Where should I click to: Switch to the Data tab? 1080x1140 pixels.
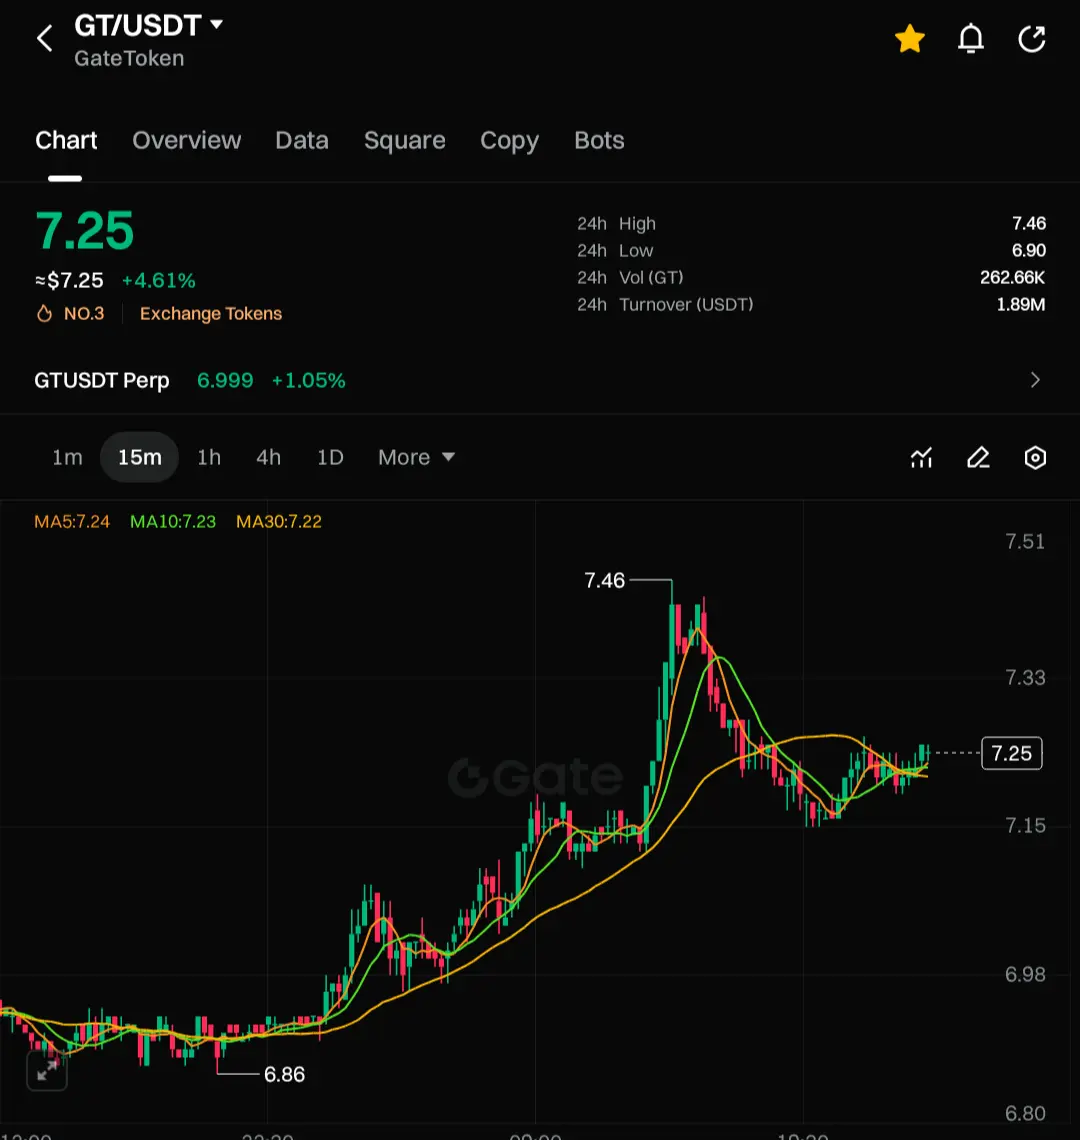point(302,140)
